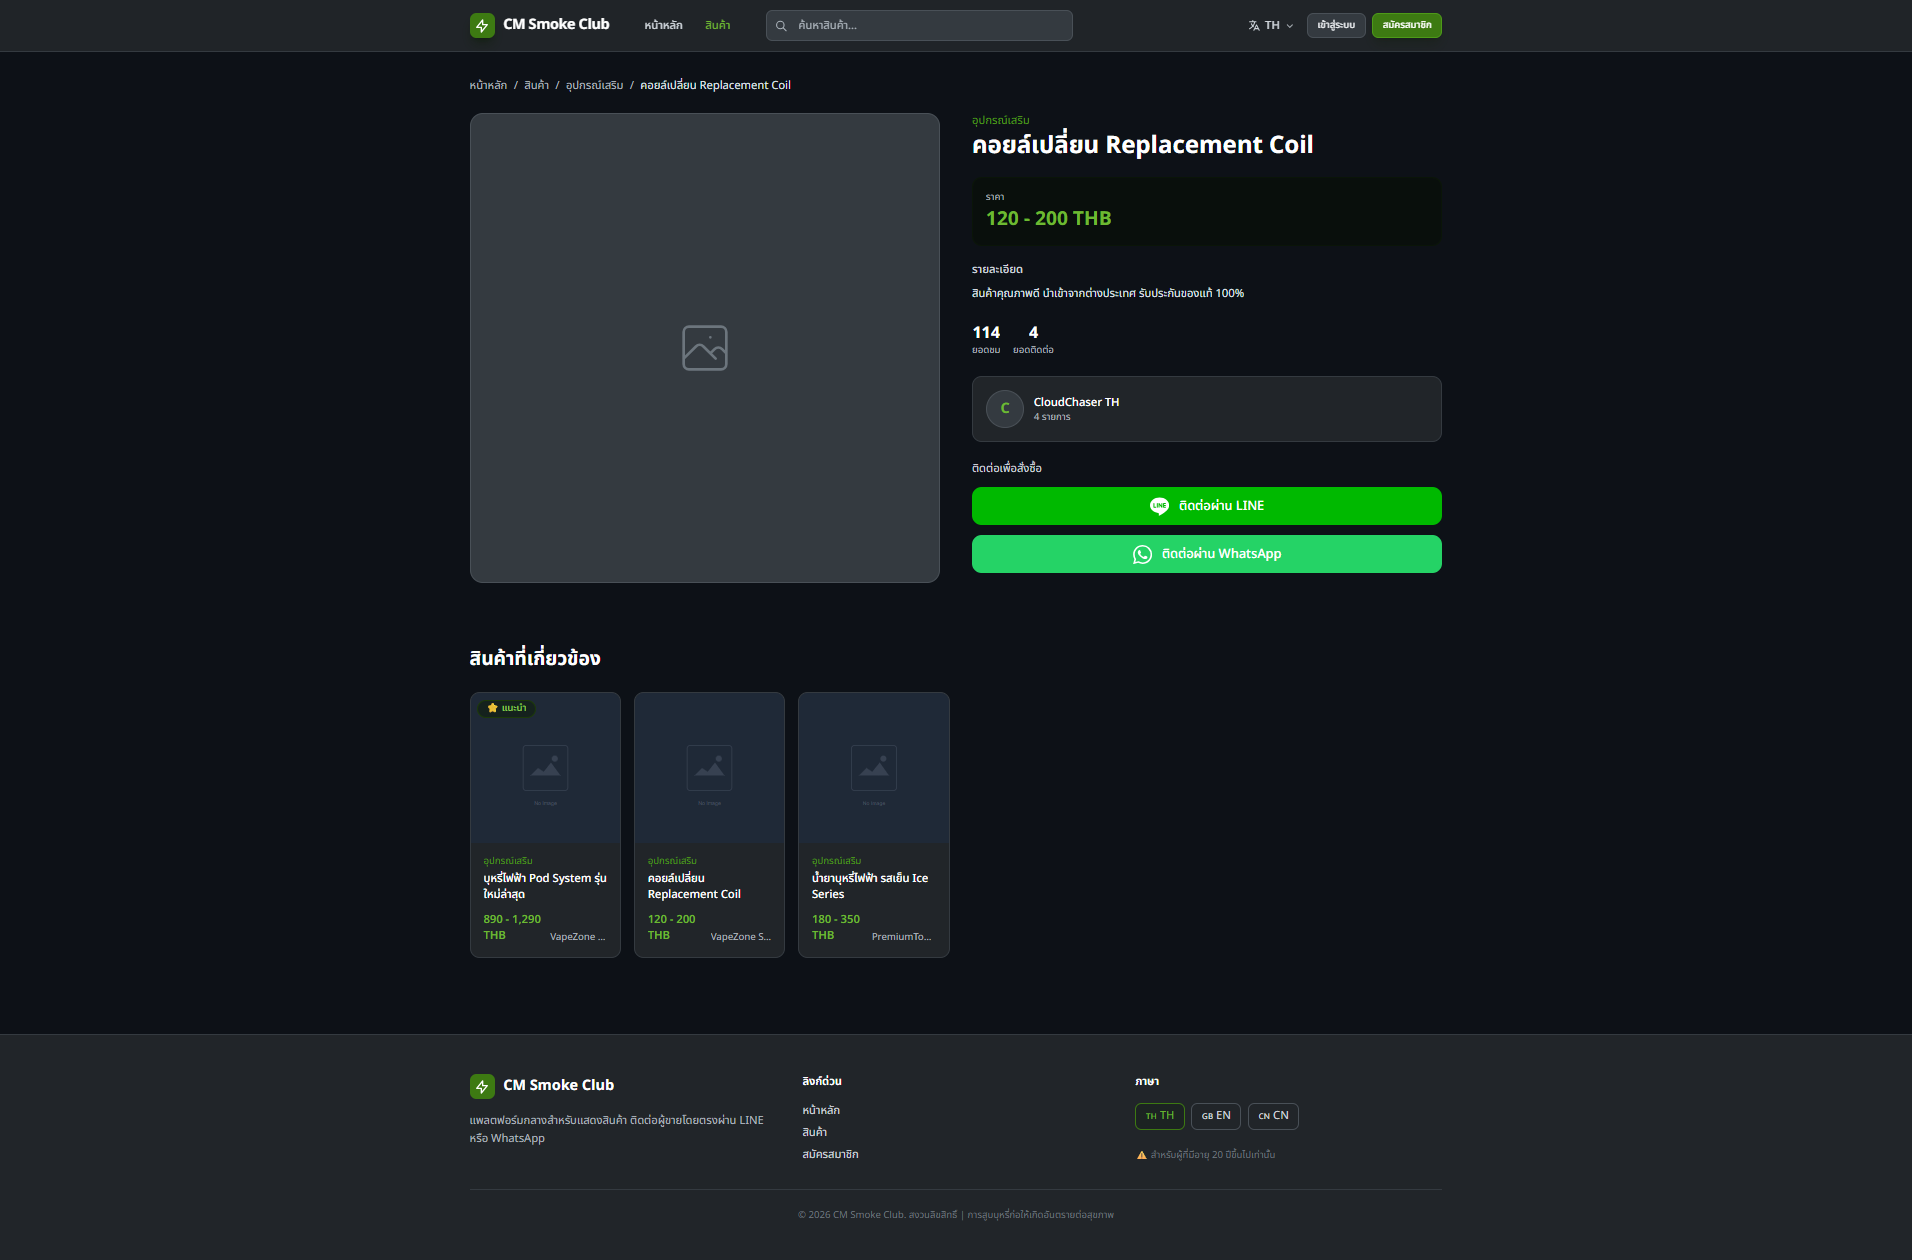Click the VapeZone S... seller name on coil card
The height and width of the screenshot is (1260, 1912).
[x=740, y=937]
